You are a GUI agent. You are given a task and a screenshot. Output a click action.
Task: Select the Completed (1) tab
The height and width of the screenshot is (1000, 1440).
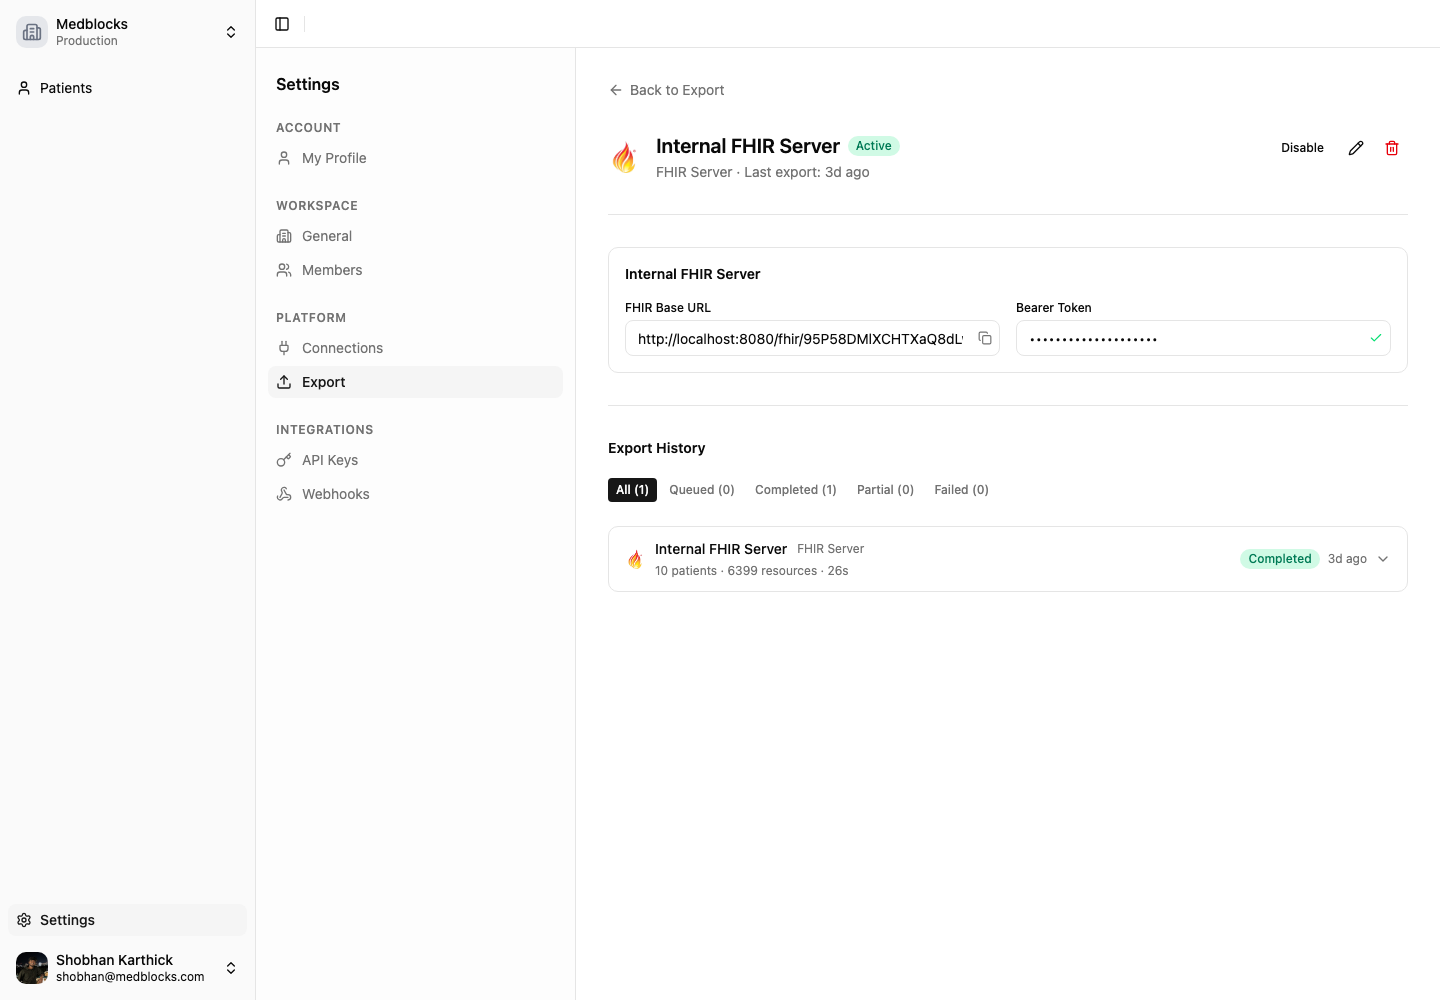(796, 490)
